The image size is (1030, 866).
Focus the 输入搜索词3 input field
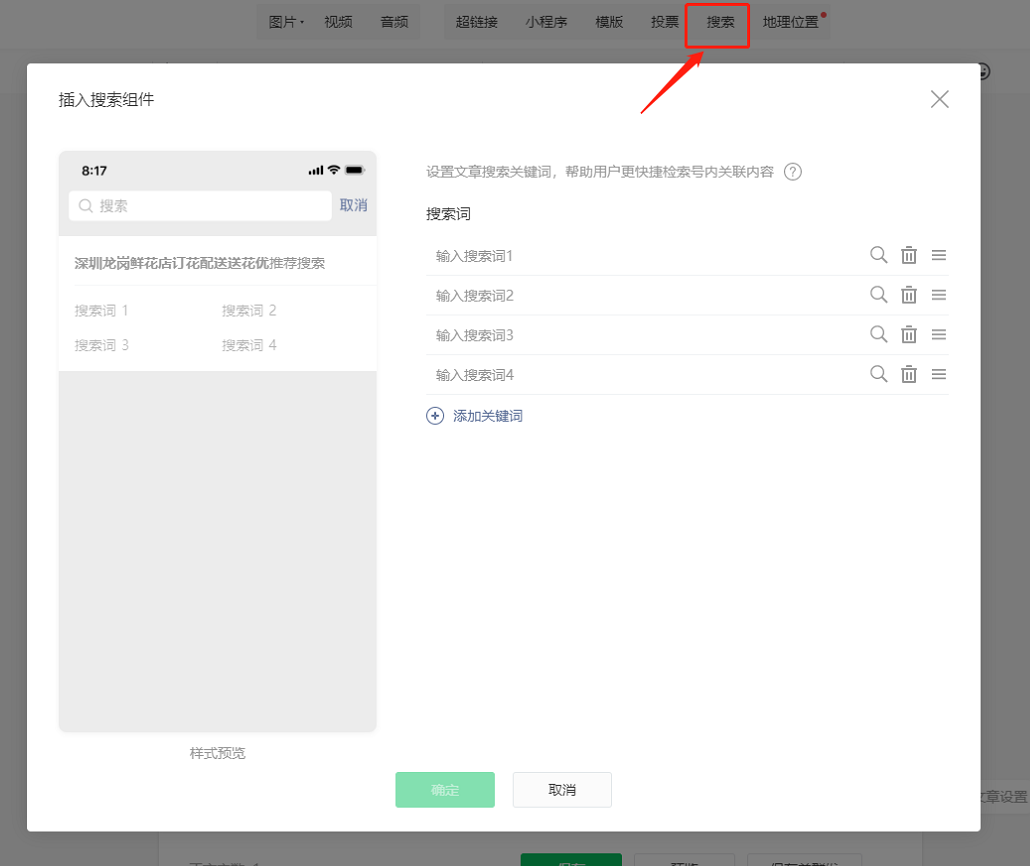pos(644,335)
